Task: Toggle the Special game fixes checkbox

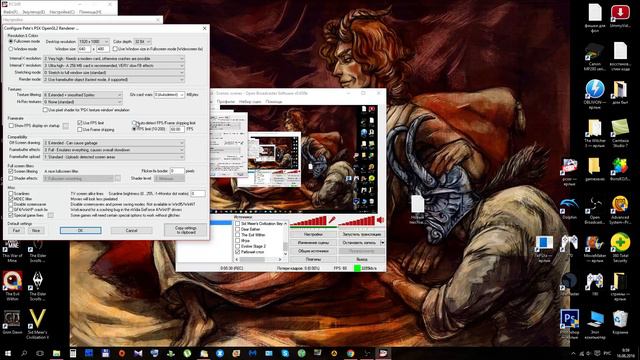Action: [x=11, y=215]
